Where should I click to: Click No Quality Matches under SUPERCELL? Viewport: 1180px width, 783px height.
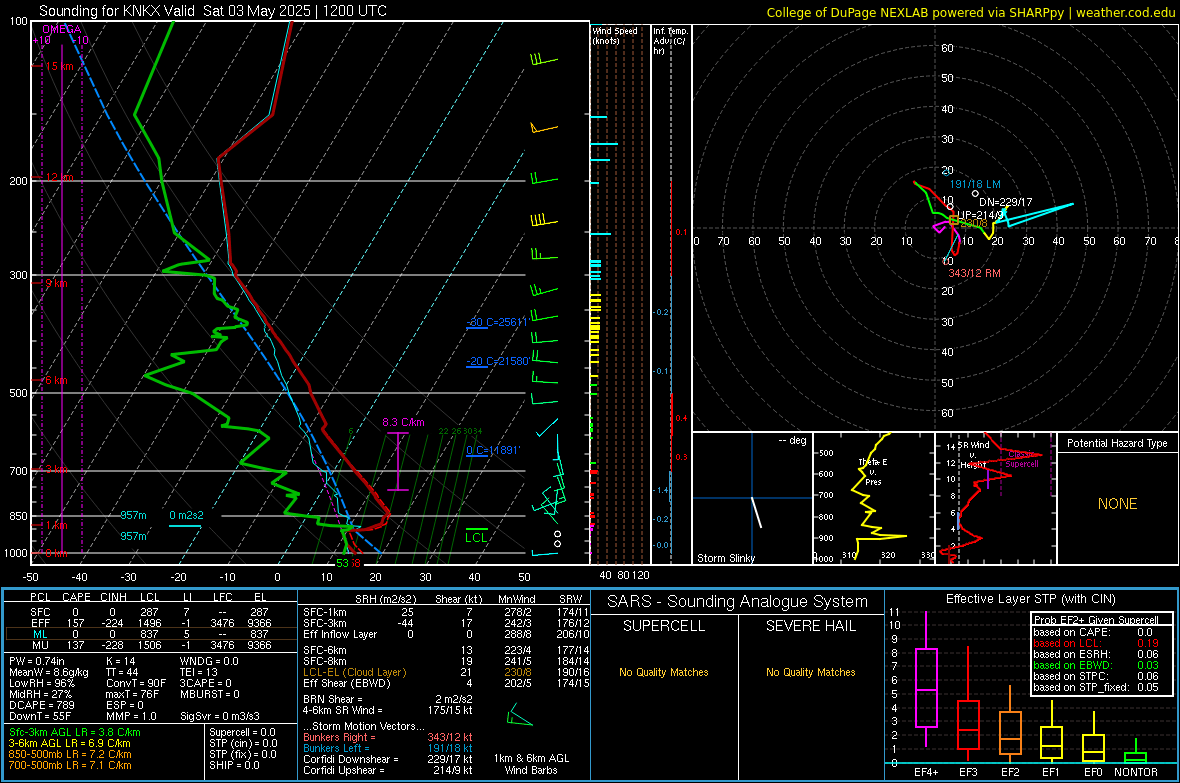tap(664, 672)
